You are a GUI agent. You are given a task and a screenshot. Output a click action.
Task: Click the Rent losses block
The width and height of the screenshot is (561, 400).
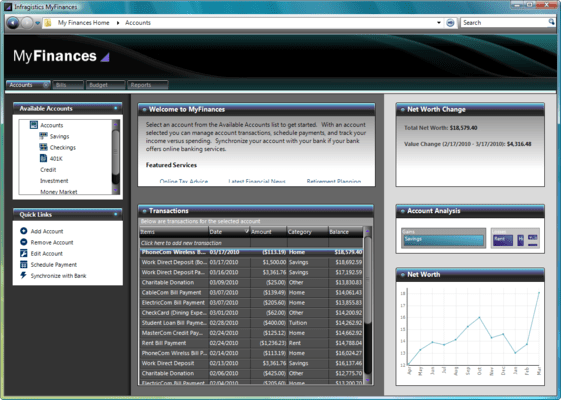tap(503, 240)
